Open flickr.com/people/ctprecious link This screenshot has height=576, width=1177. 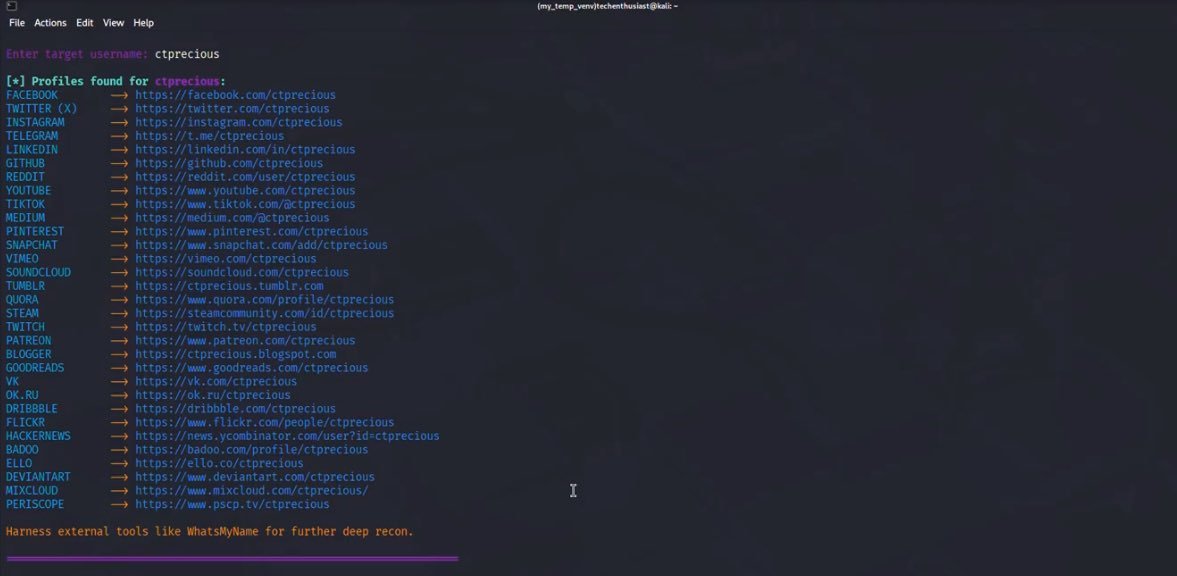pos(264,422)
